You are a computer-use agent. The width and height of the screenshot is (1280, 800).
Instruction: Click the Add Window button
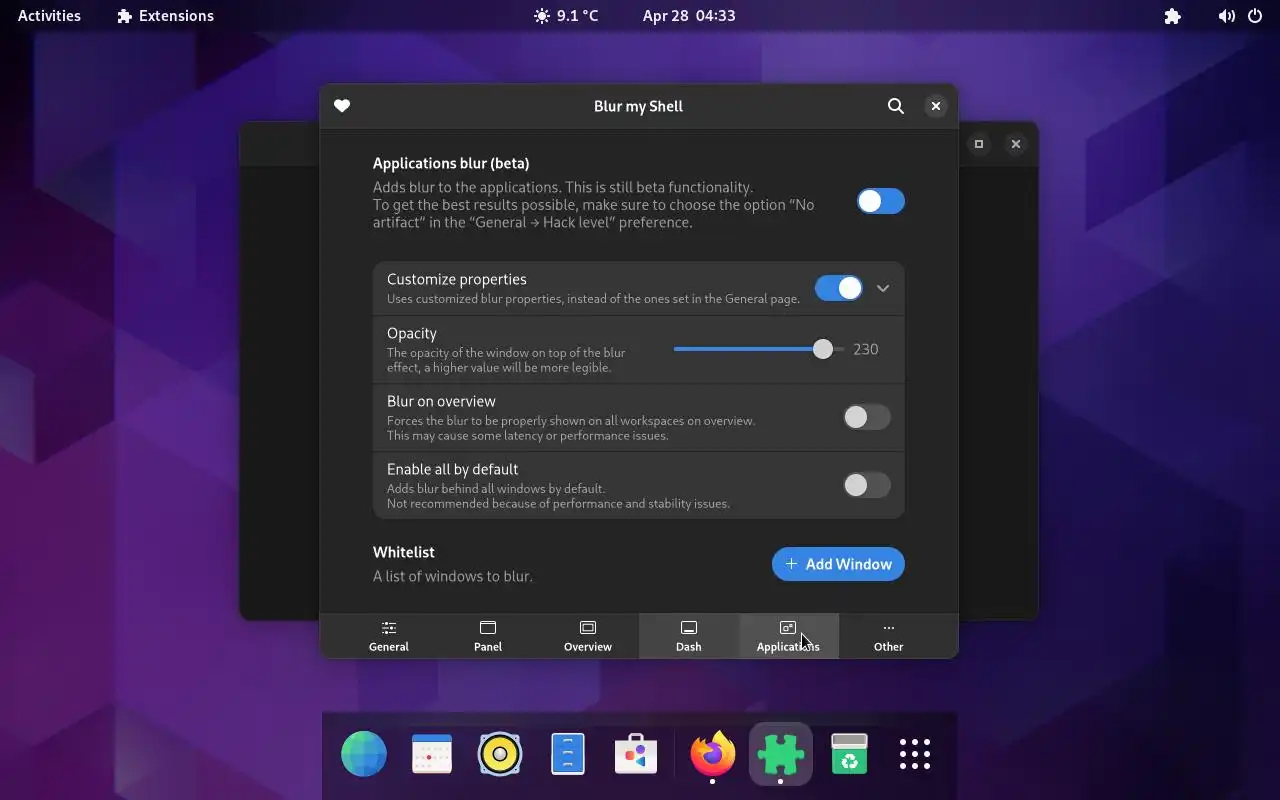click(x=838, y=564)
